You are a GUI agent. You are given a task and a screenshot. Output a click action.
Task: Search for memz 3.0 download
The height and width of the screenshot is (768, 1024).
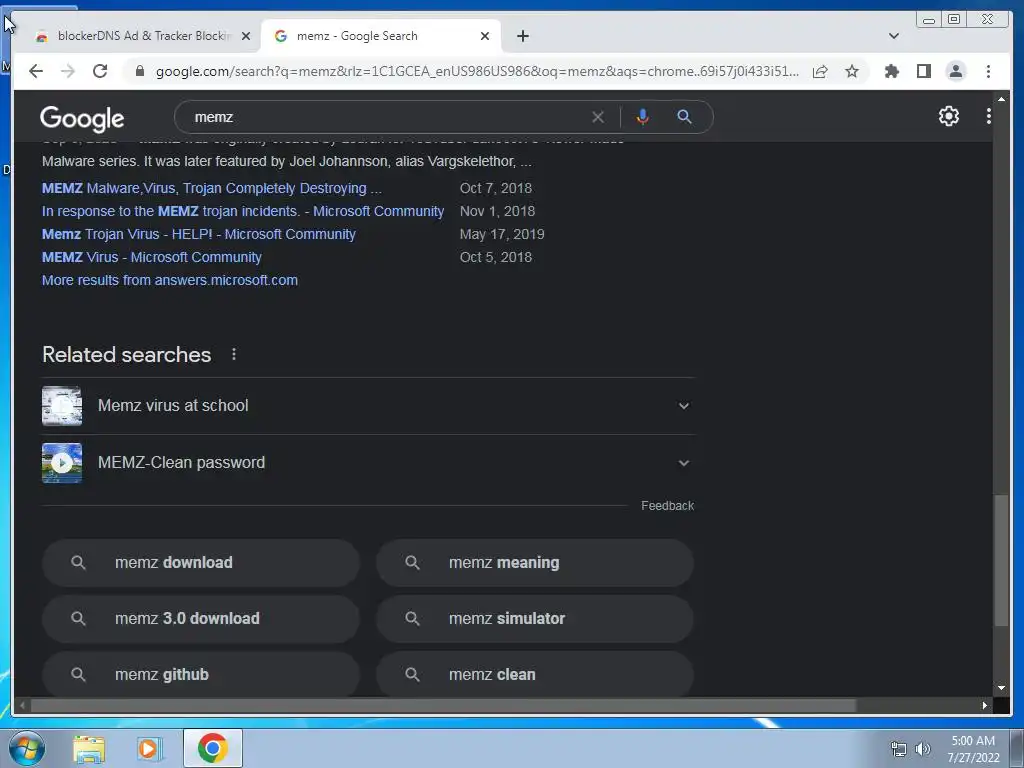point(200,618)
